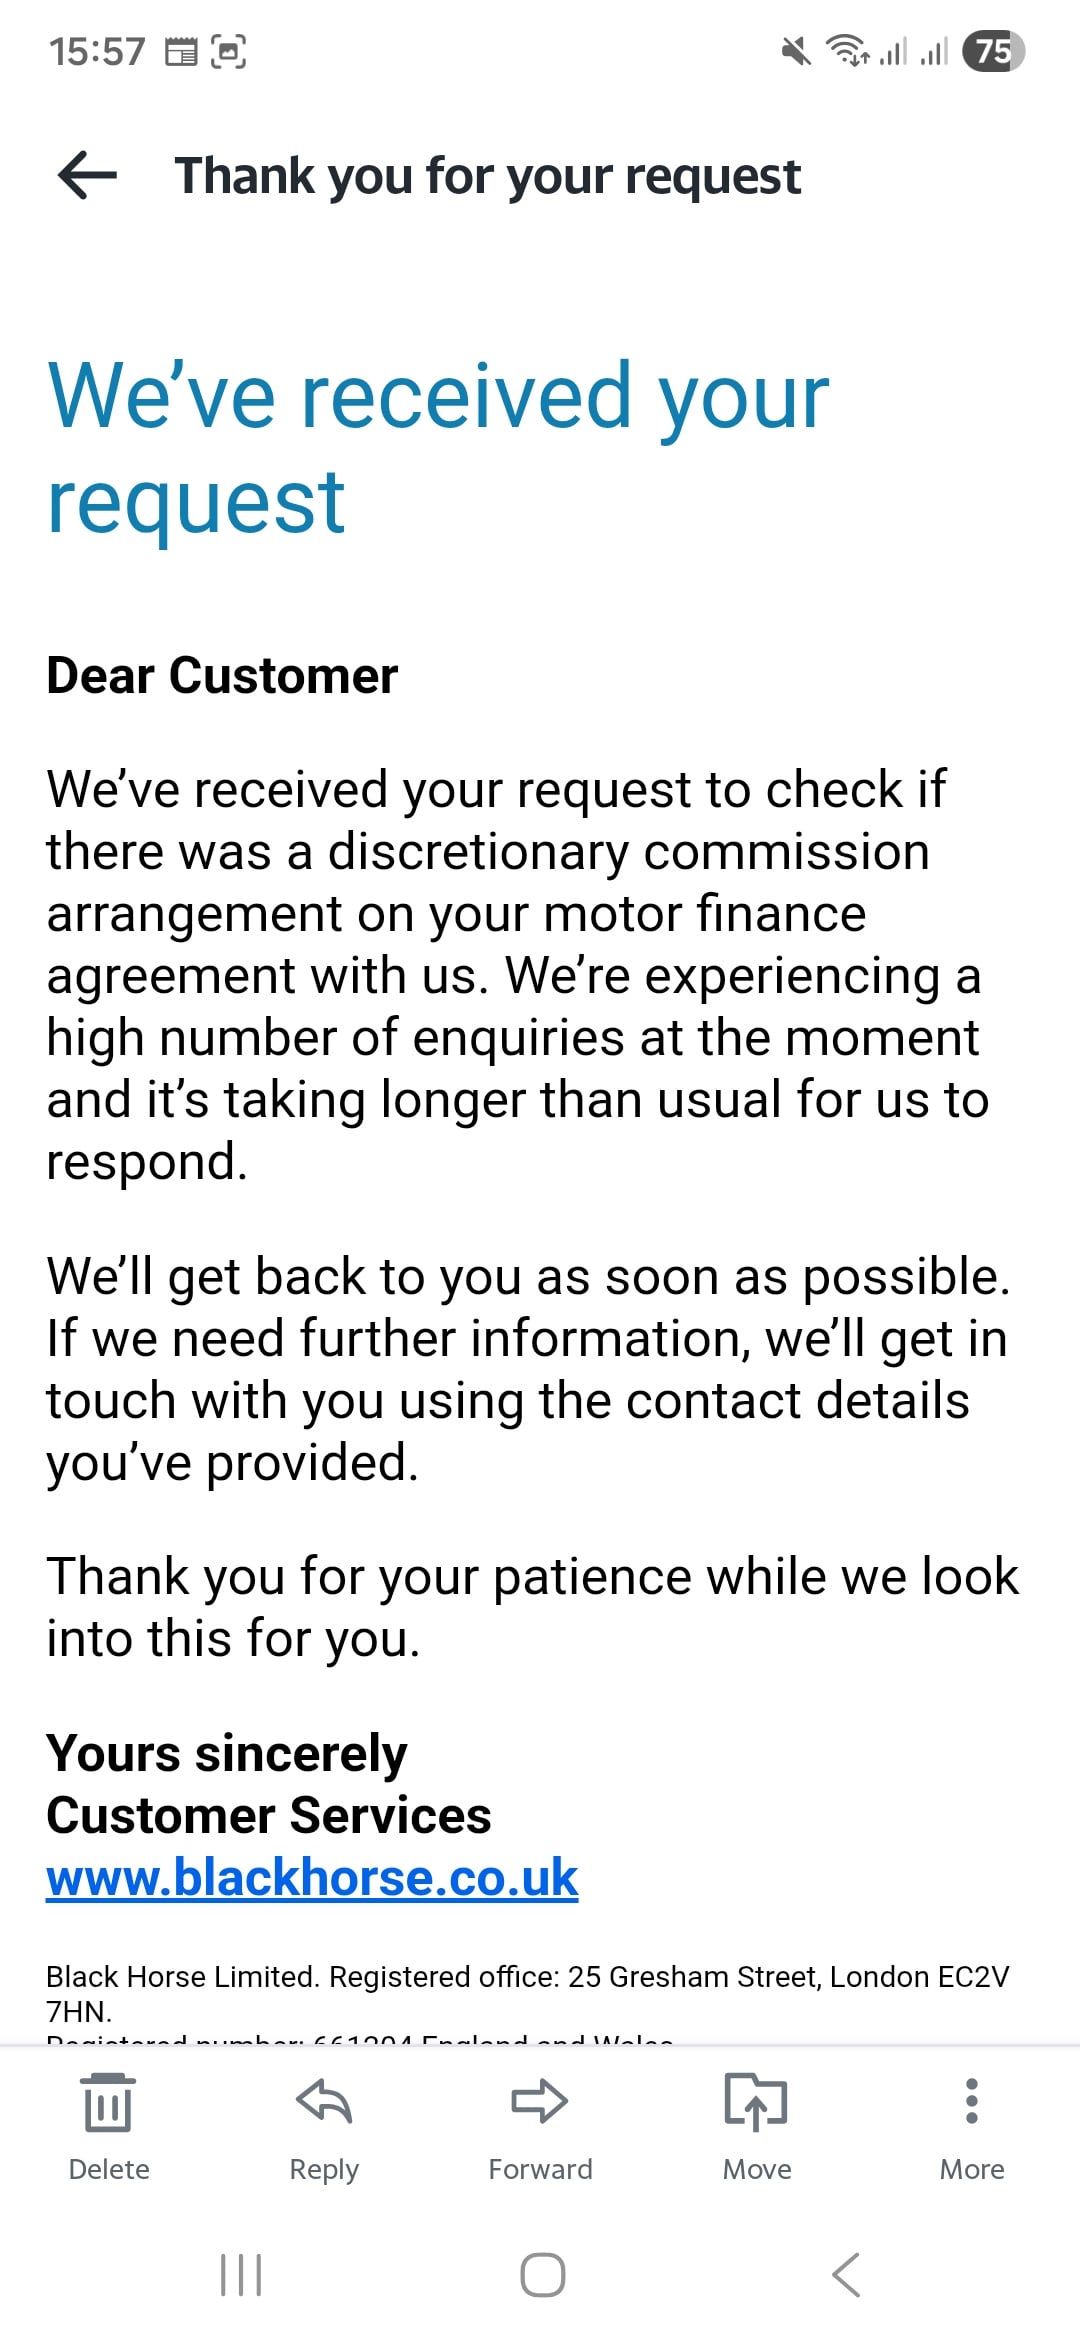Image resolution: width=1080 pixels, height=2340 pixels.
Task: Tap the Reply arrow icon
Action: point(324,2102)
